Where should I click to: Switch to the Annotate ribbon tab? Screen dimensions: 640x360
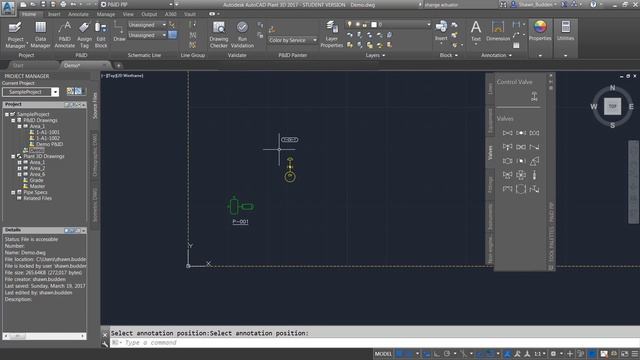pos(78,14)
